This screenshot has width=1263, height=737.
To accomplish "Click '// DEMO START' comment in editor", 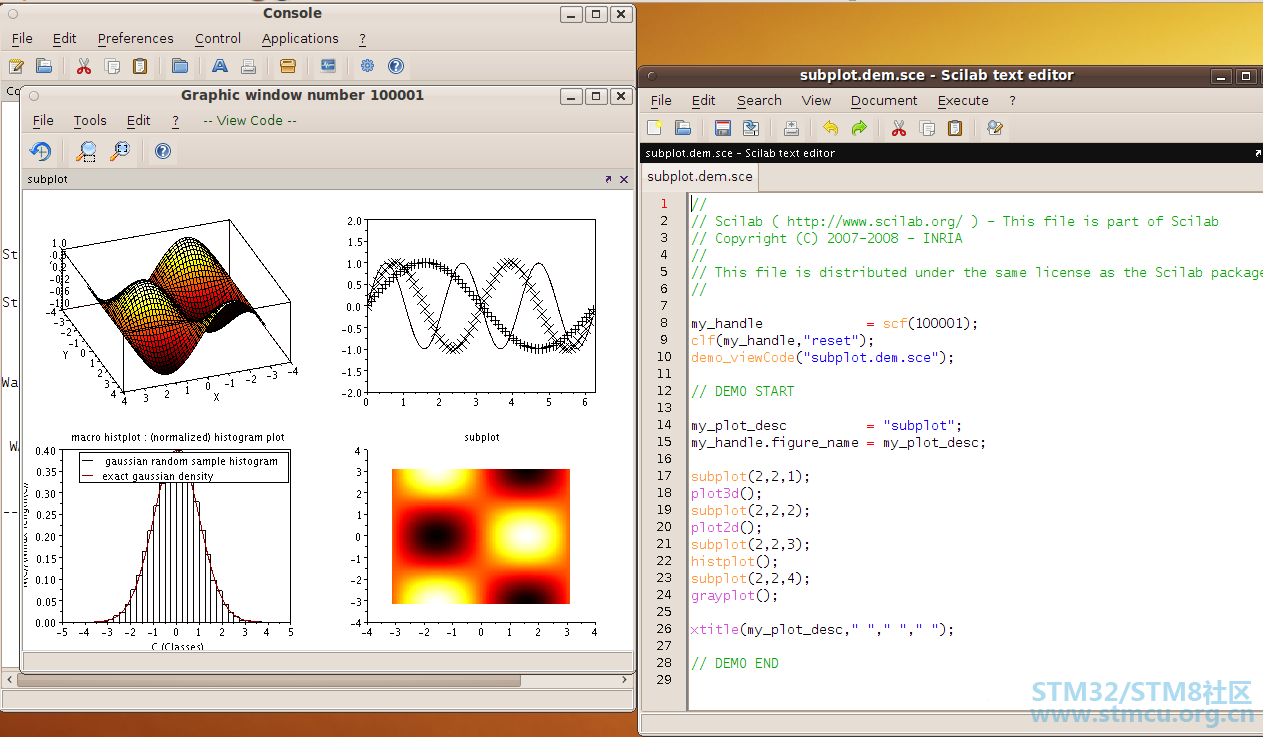I will tap(742, 391).
